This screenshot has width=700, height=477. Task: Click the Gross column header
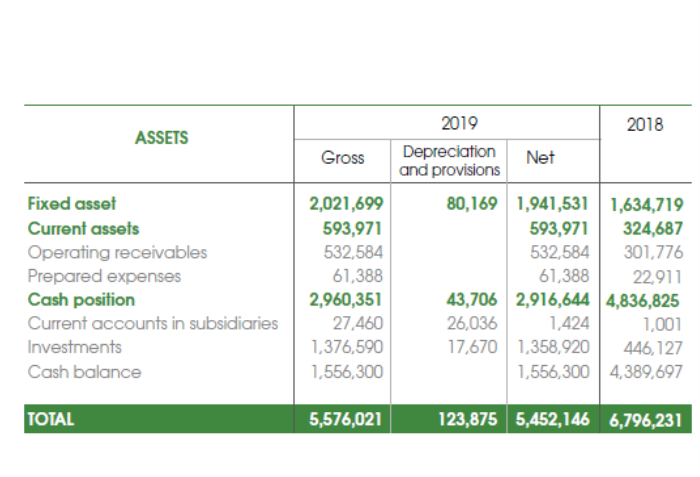342,158
